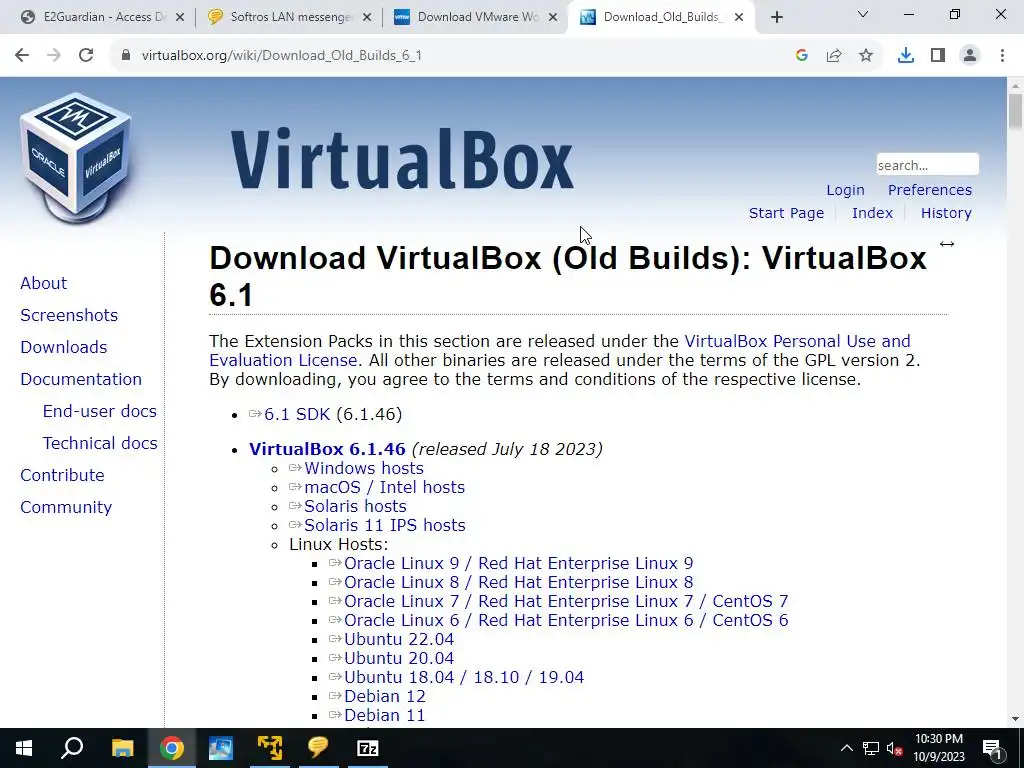Click the Google icon in the address bar
1024x768 pixels.
(x=802, y=56)
